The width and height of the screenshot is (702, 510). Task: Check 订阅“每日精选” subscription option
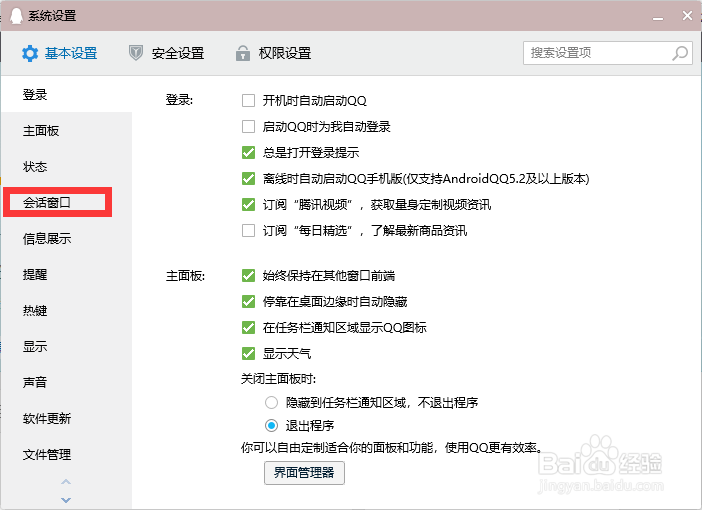tap(248, 230)
